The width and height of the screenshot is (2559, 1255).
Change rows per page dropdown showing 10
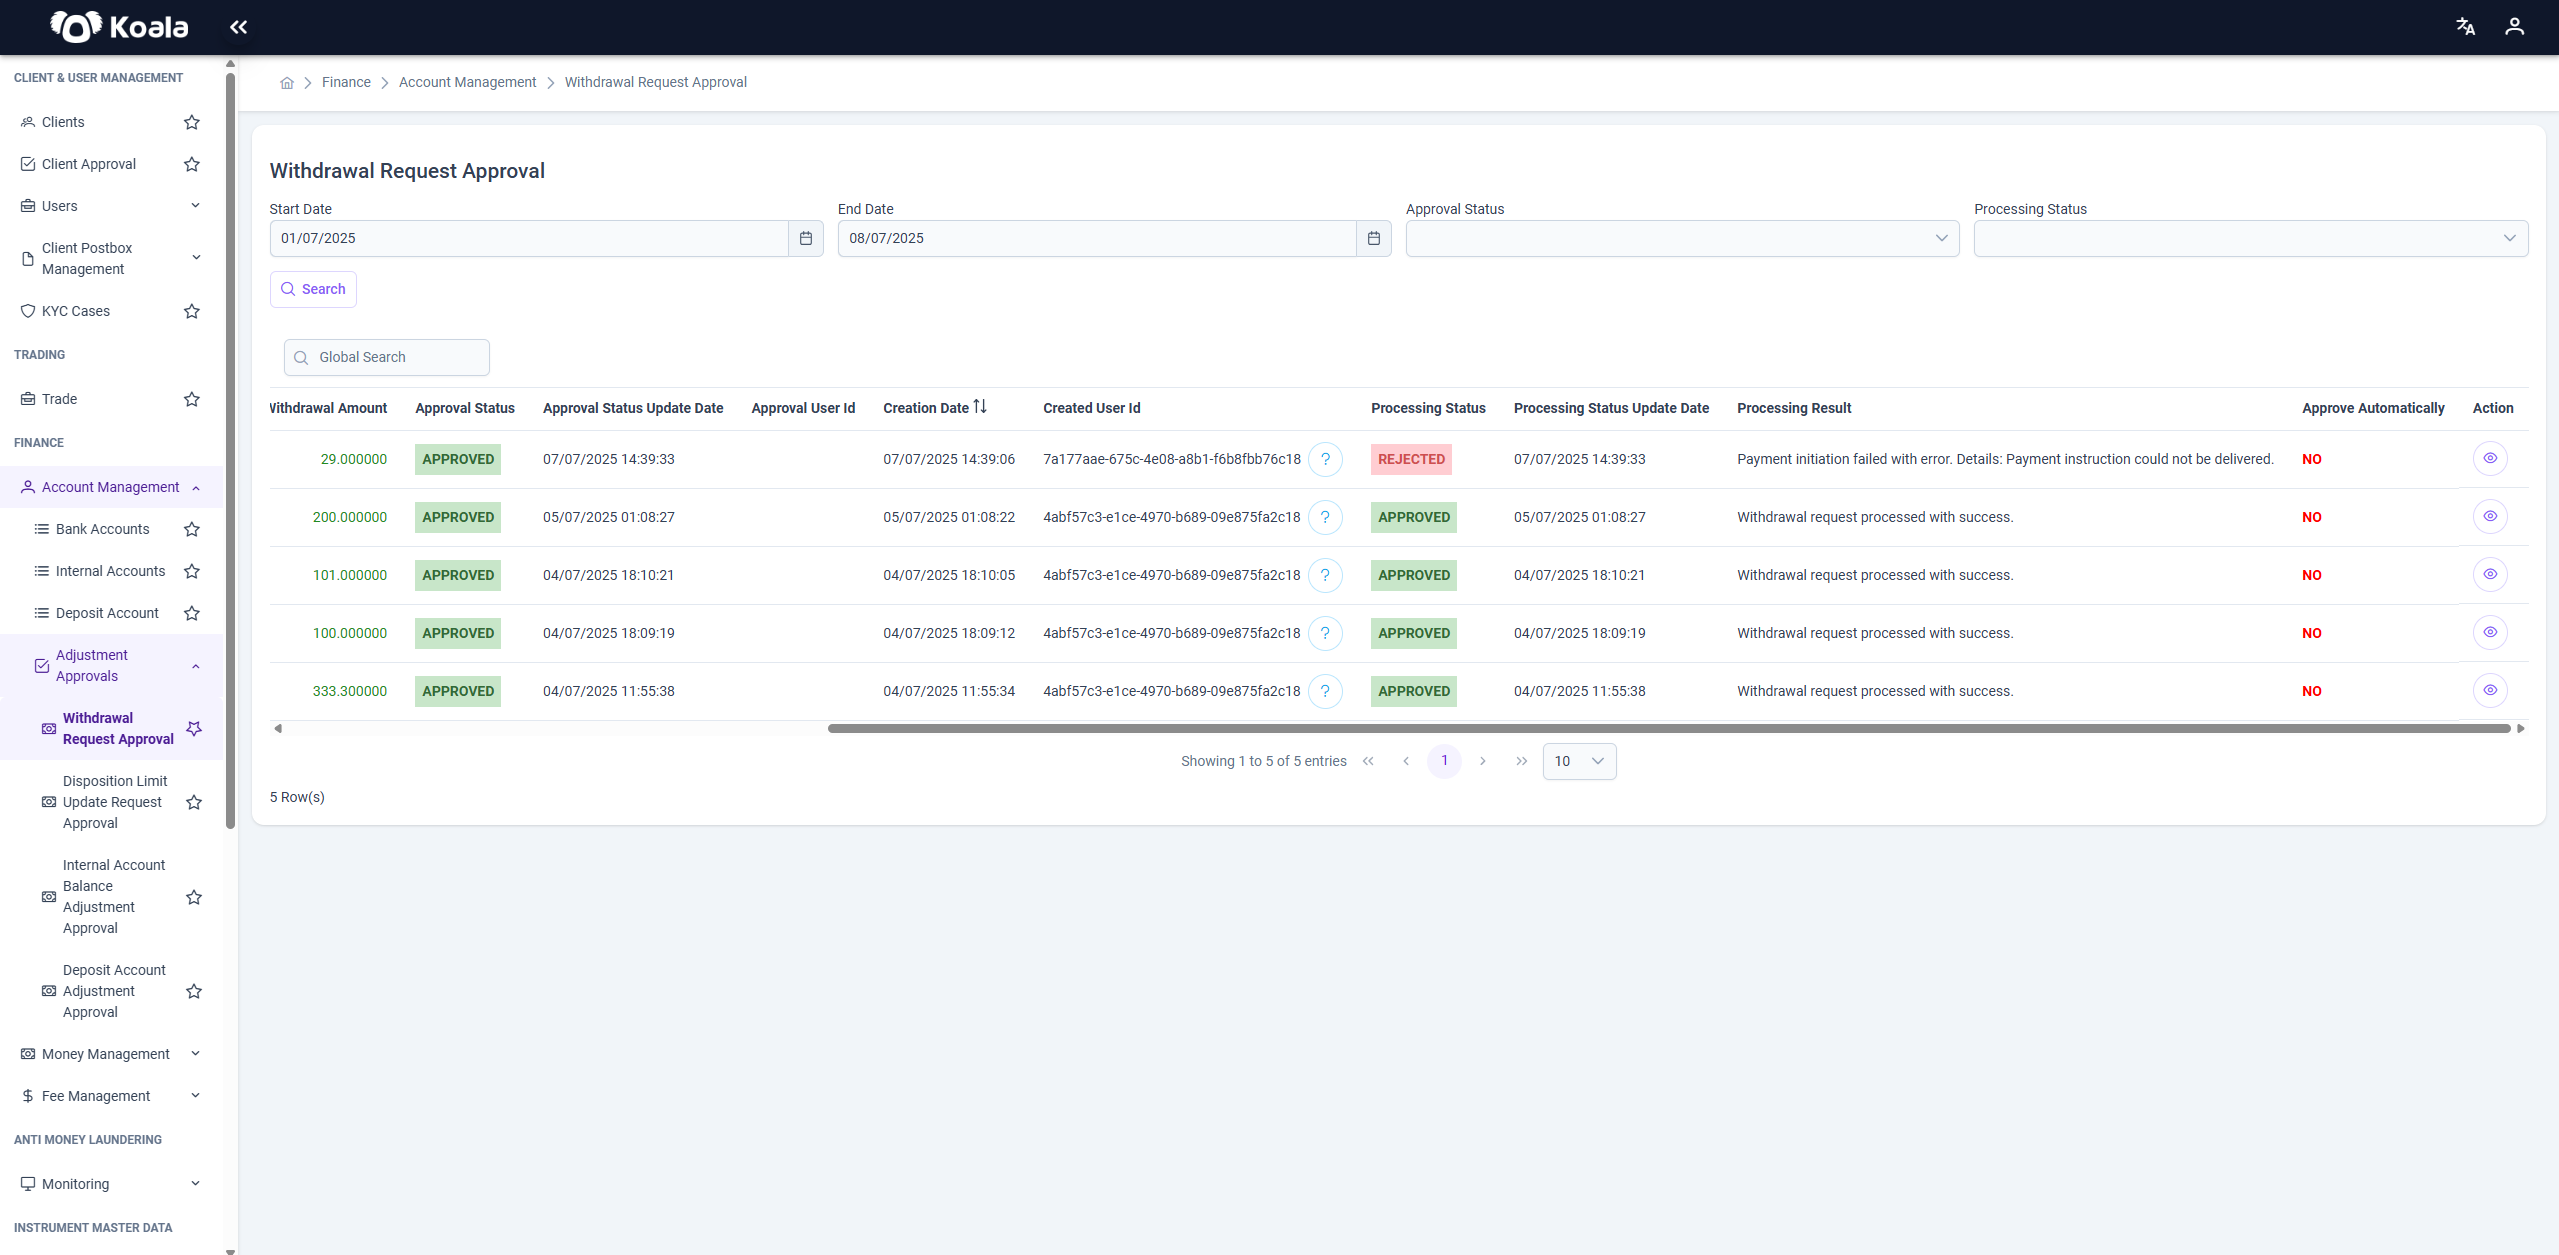[x=1579, y=761]
